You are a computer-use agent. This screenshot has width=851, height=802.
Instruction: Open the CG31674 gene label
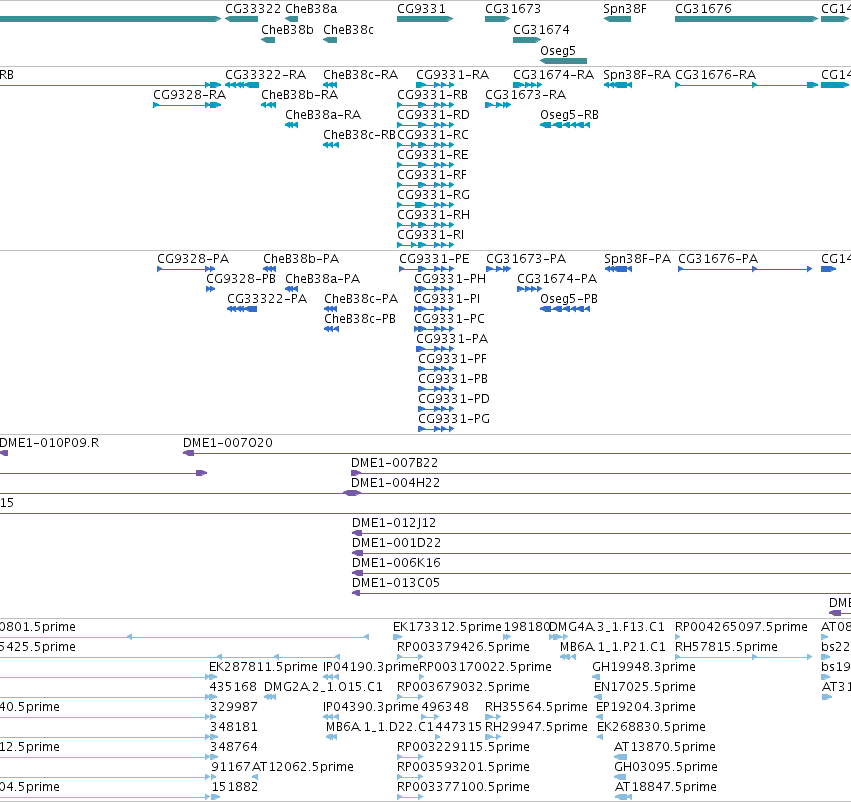[541, 30]
